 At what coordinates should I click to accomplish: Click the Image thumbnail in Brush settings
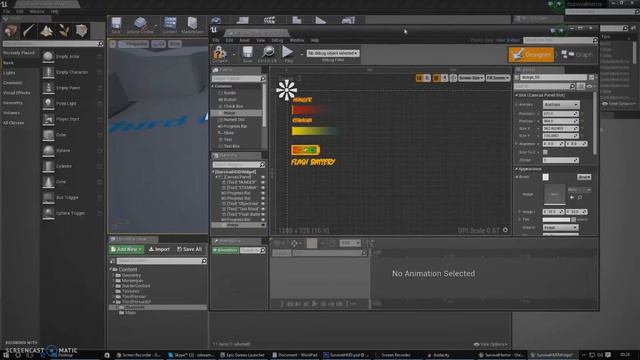point(554,194)
